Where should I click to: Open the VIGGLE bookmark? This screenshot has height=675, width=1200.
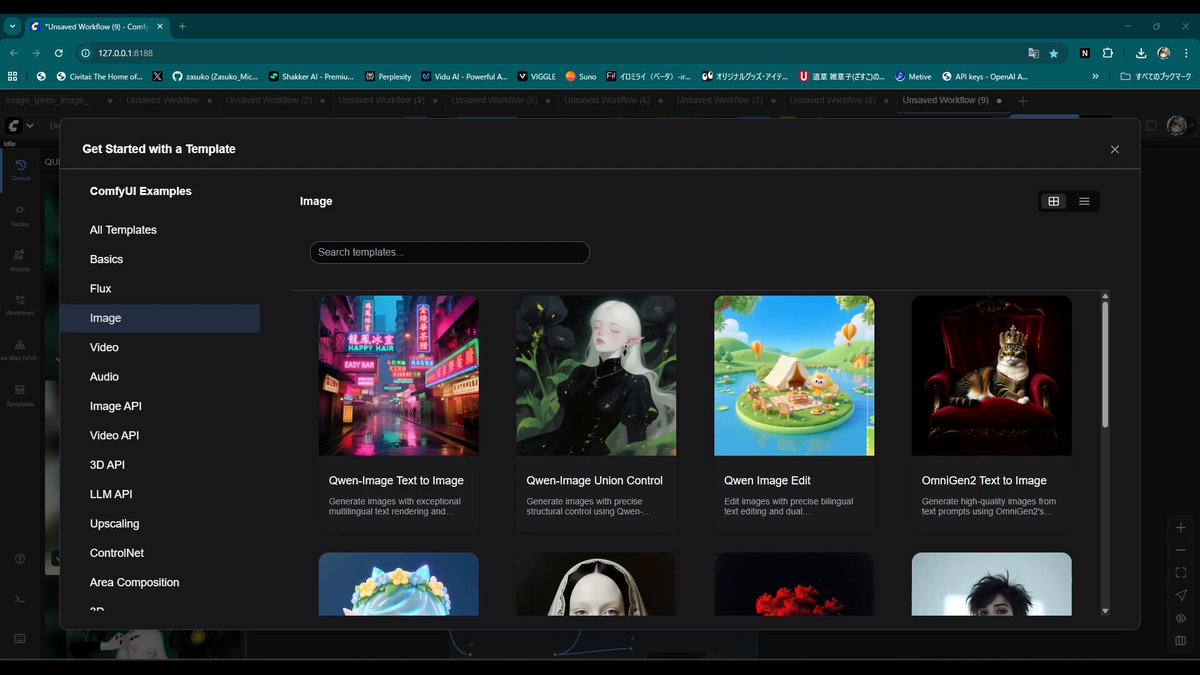coord(536,76)
